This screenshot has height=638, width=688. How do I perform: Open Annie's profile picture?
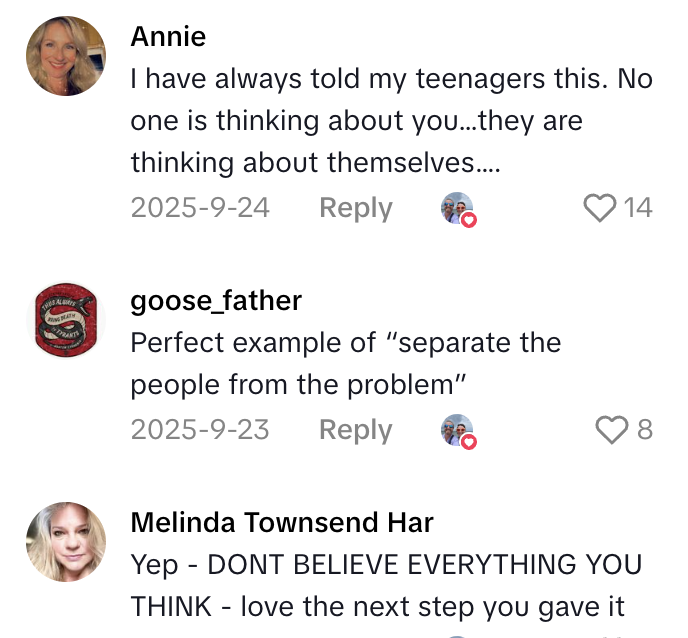click(66, 56)
